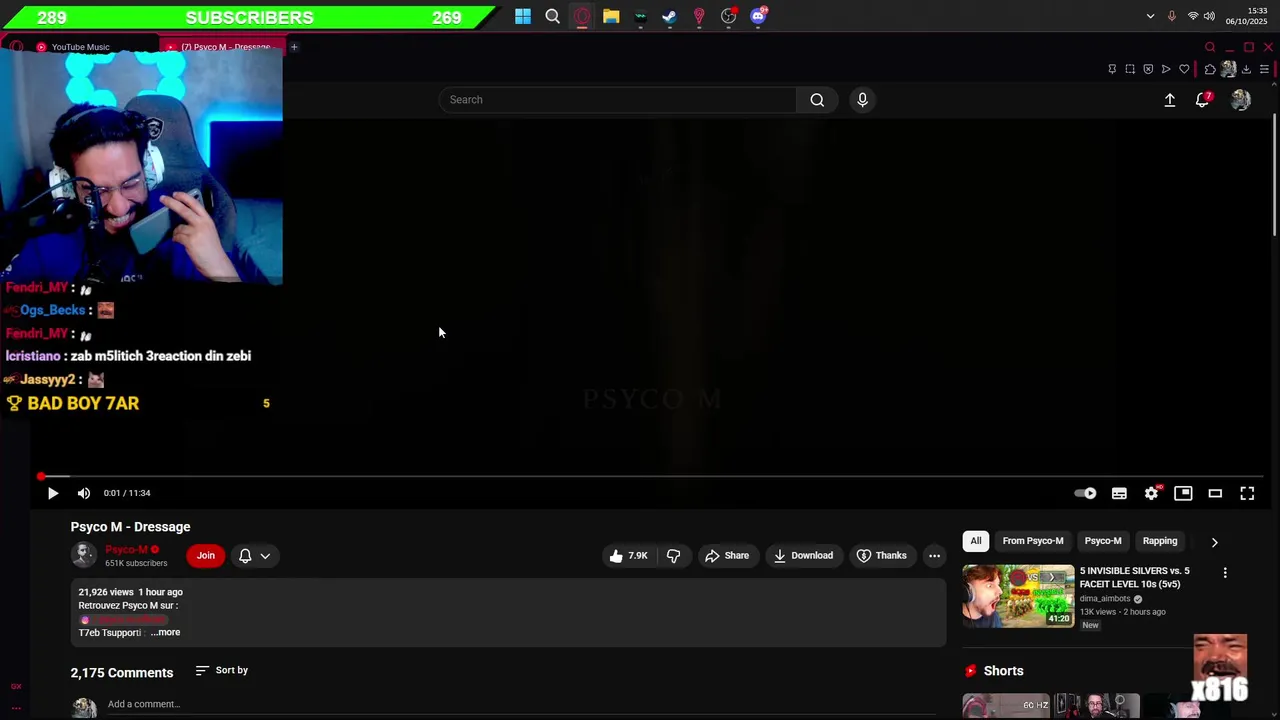This screenshot has width=1280, height=720.
Task: Toggle the autoplay switch in player
Action: coord(1085,493)
